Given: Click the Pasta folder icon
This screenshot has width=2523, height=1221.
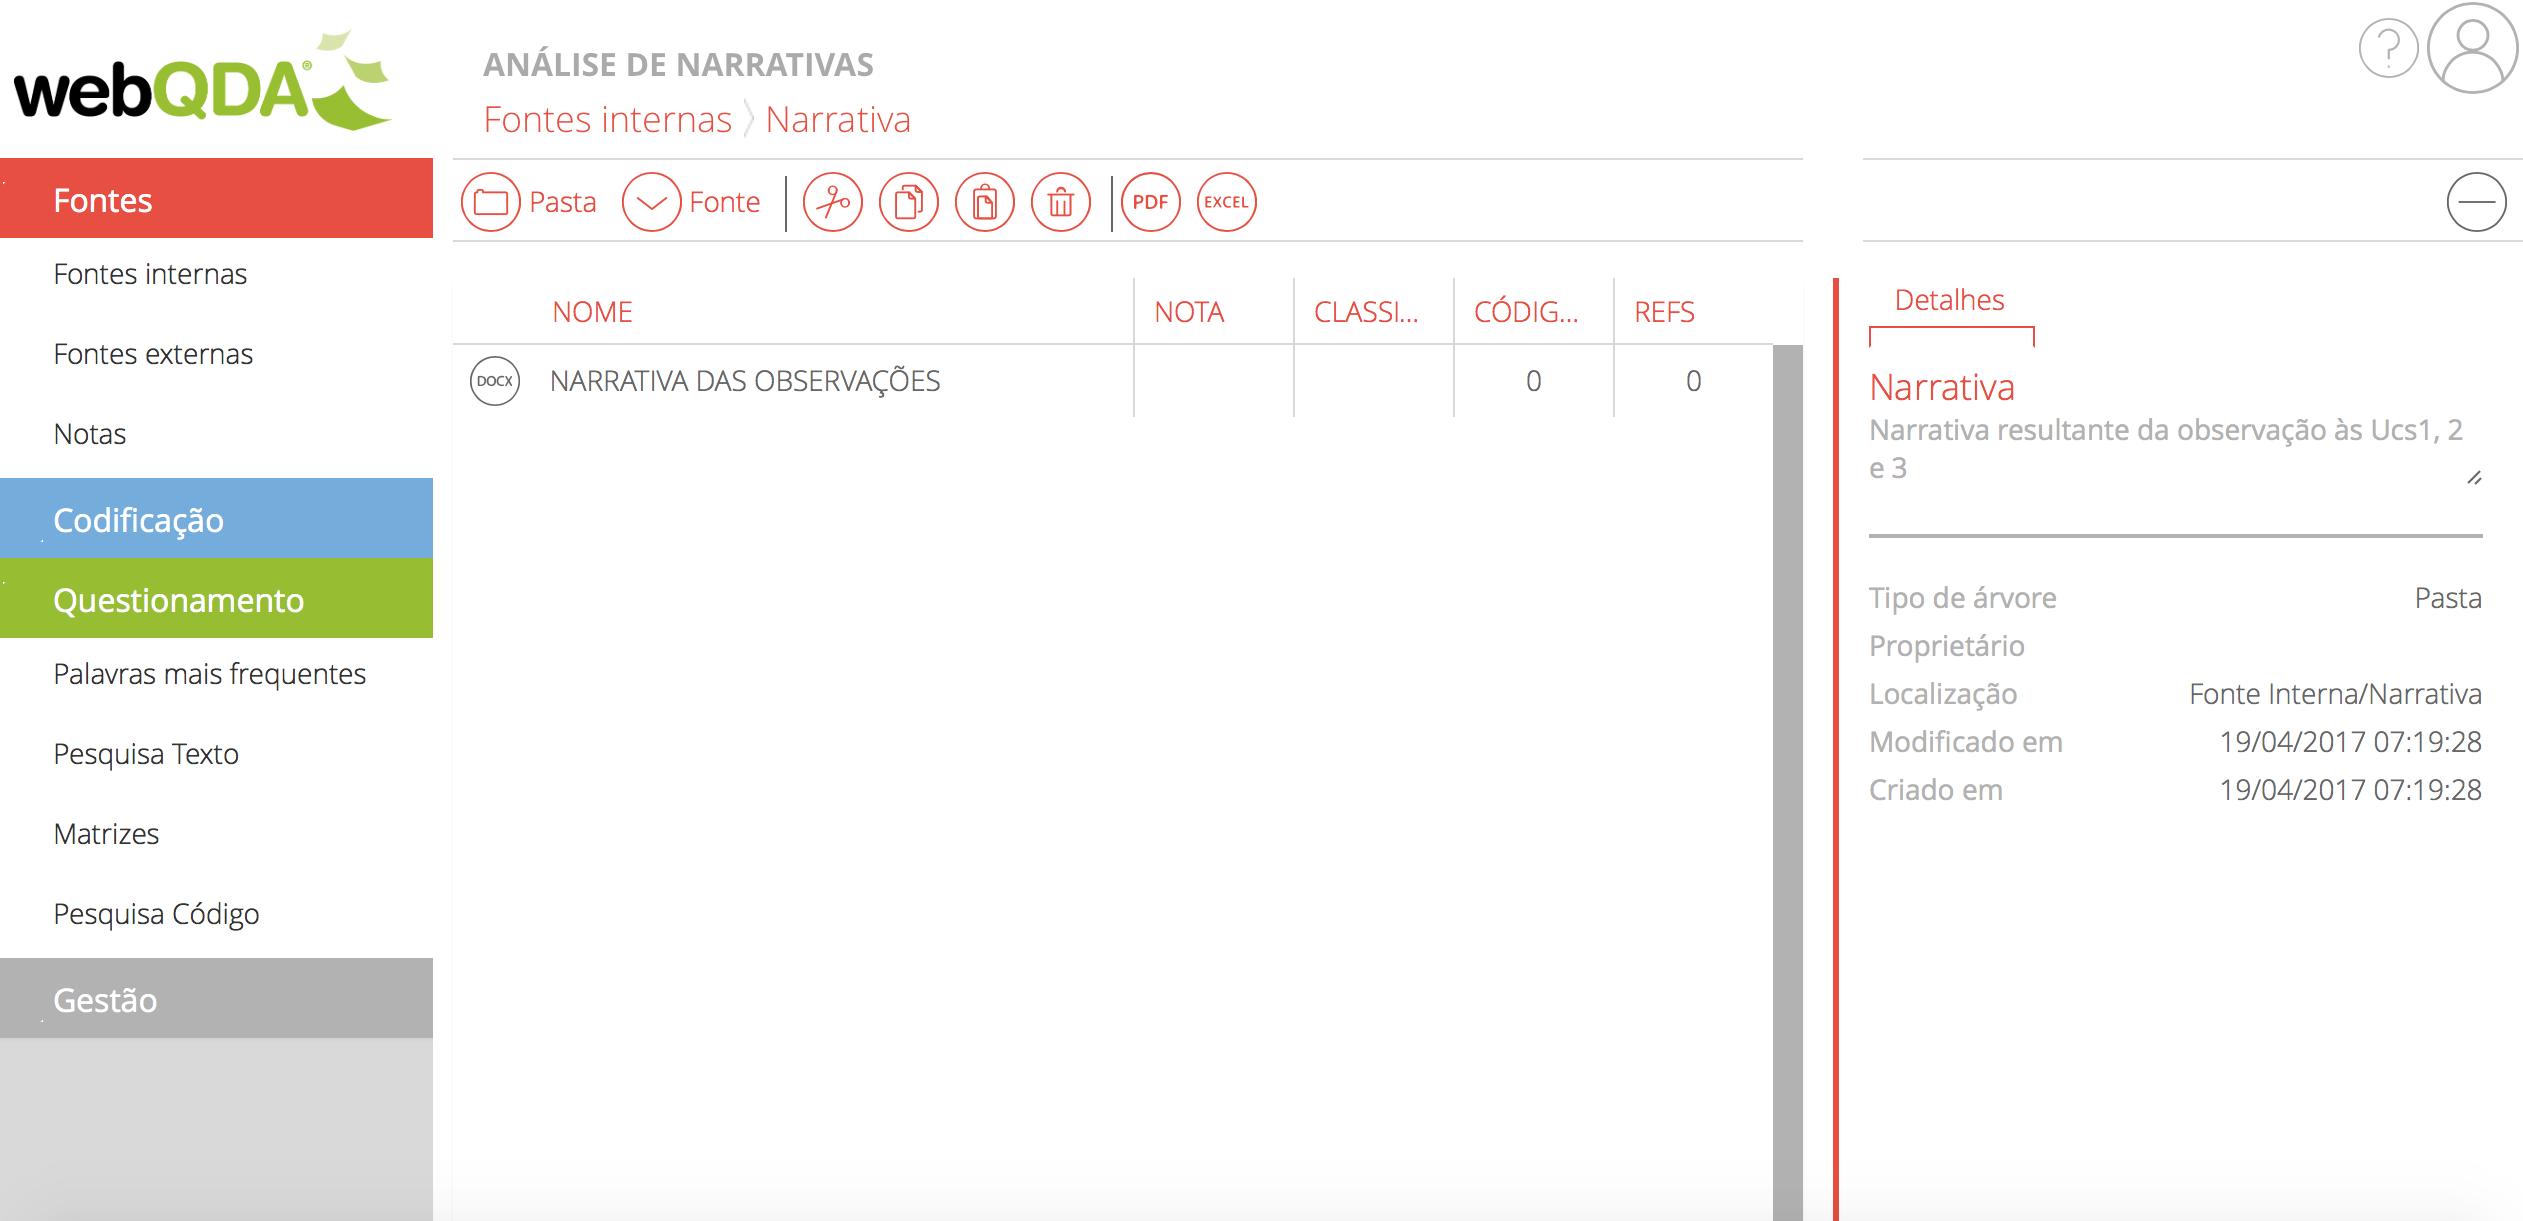Looking at the screenshot, I should 490,202.
